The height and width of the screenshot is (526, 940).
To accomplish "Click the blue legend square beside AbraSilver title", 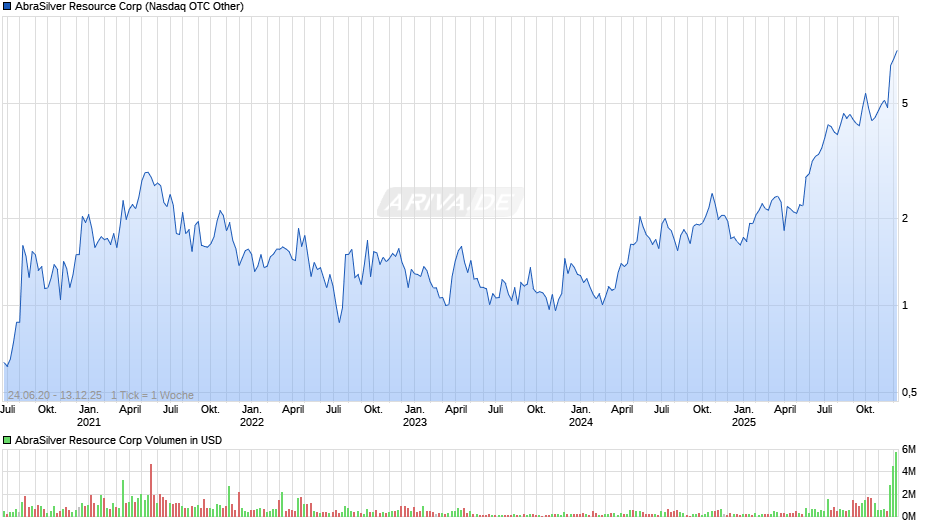I will tap(7, 7).
